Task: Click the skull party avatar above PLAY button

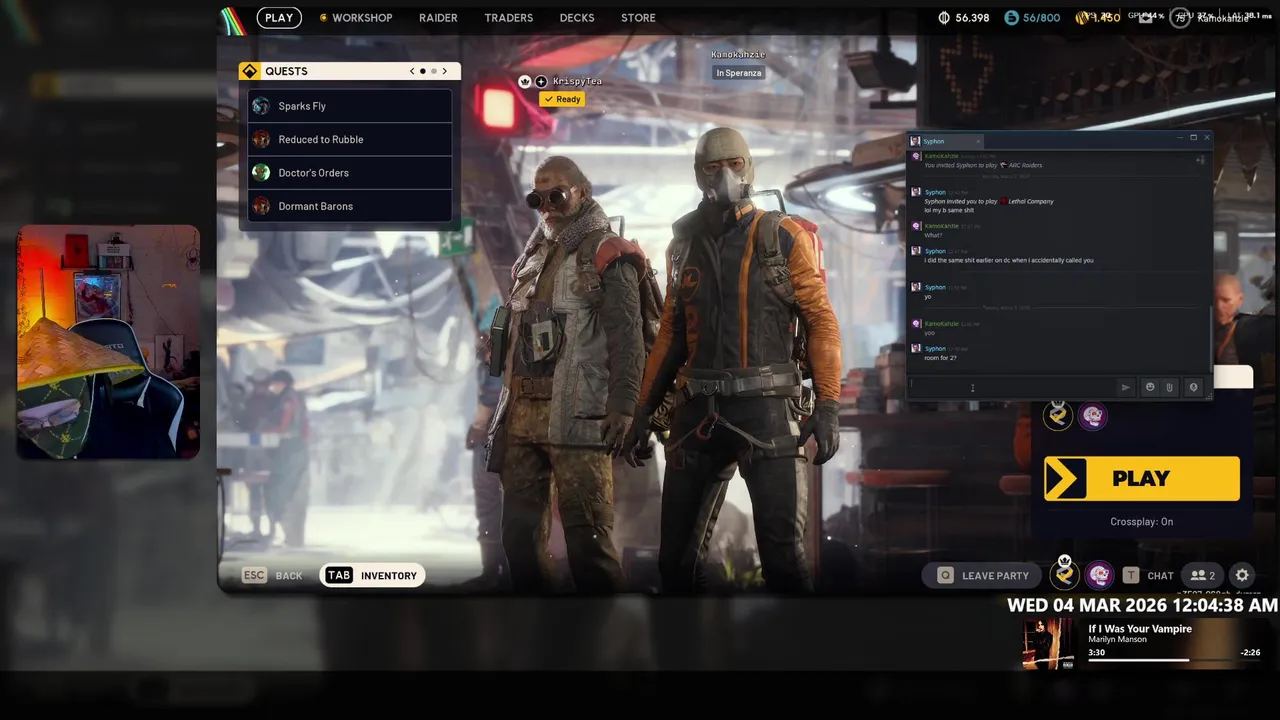Action: 1092,415
